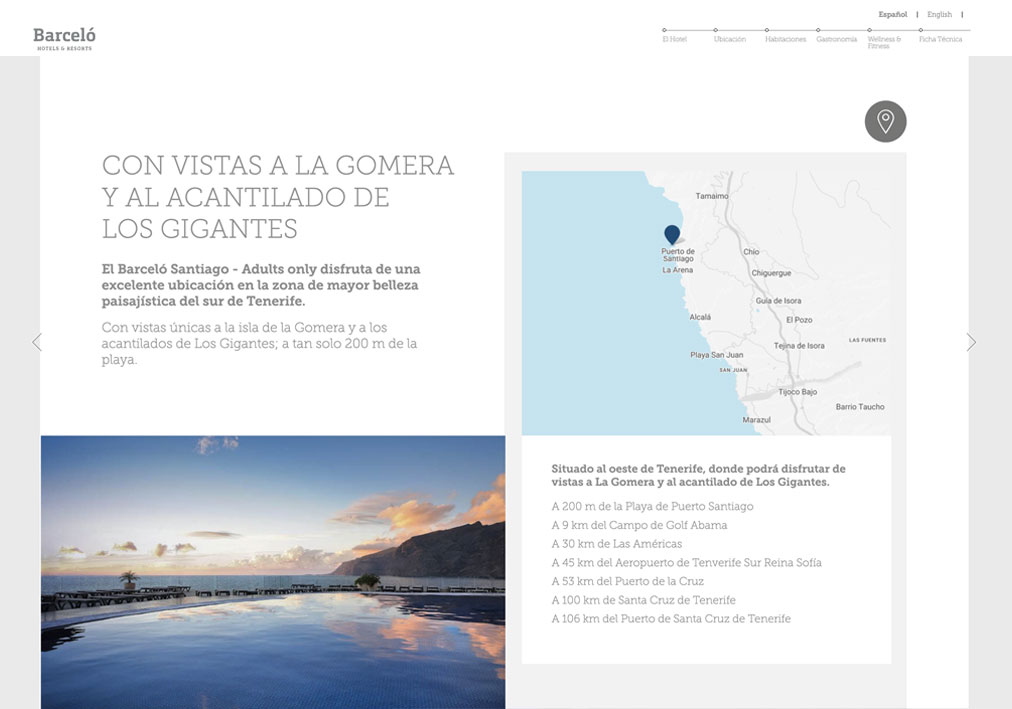The image size is (1012, 709).
Task: Click 'A 30 km de Las Américas'
Action: coord(616,544)
